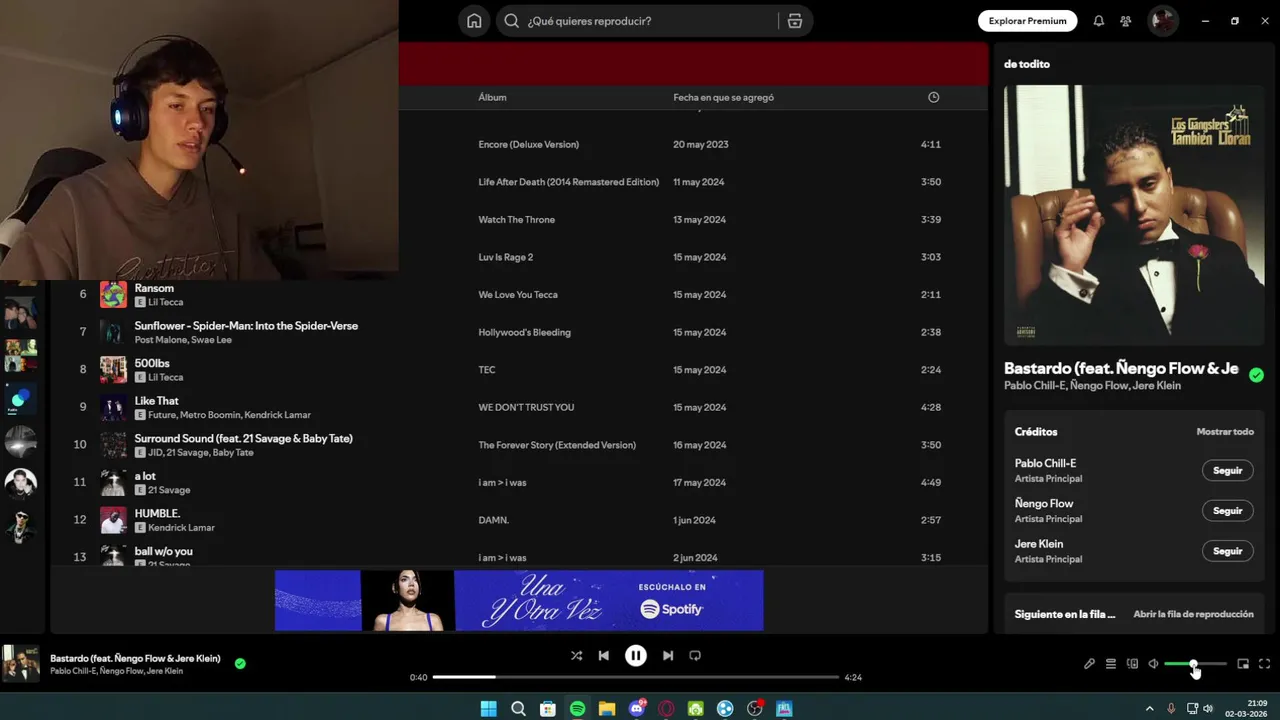Open the Encore (Deluxe Version) album link

(528, 144)
